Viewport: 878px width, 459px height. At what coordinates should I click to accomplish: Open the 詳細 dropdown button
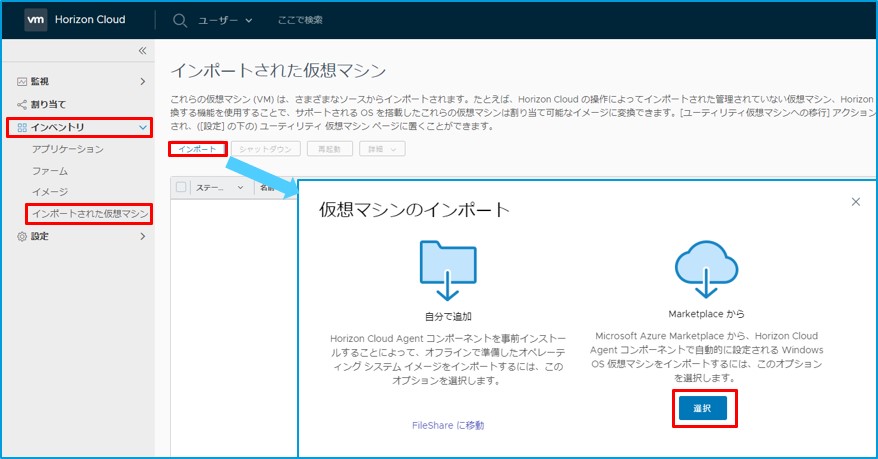click(x=382, y=149)
